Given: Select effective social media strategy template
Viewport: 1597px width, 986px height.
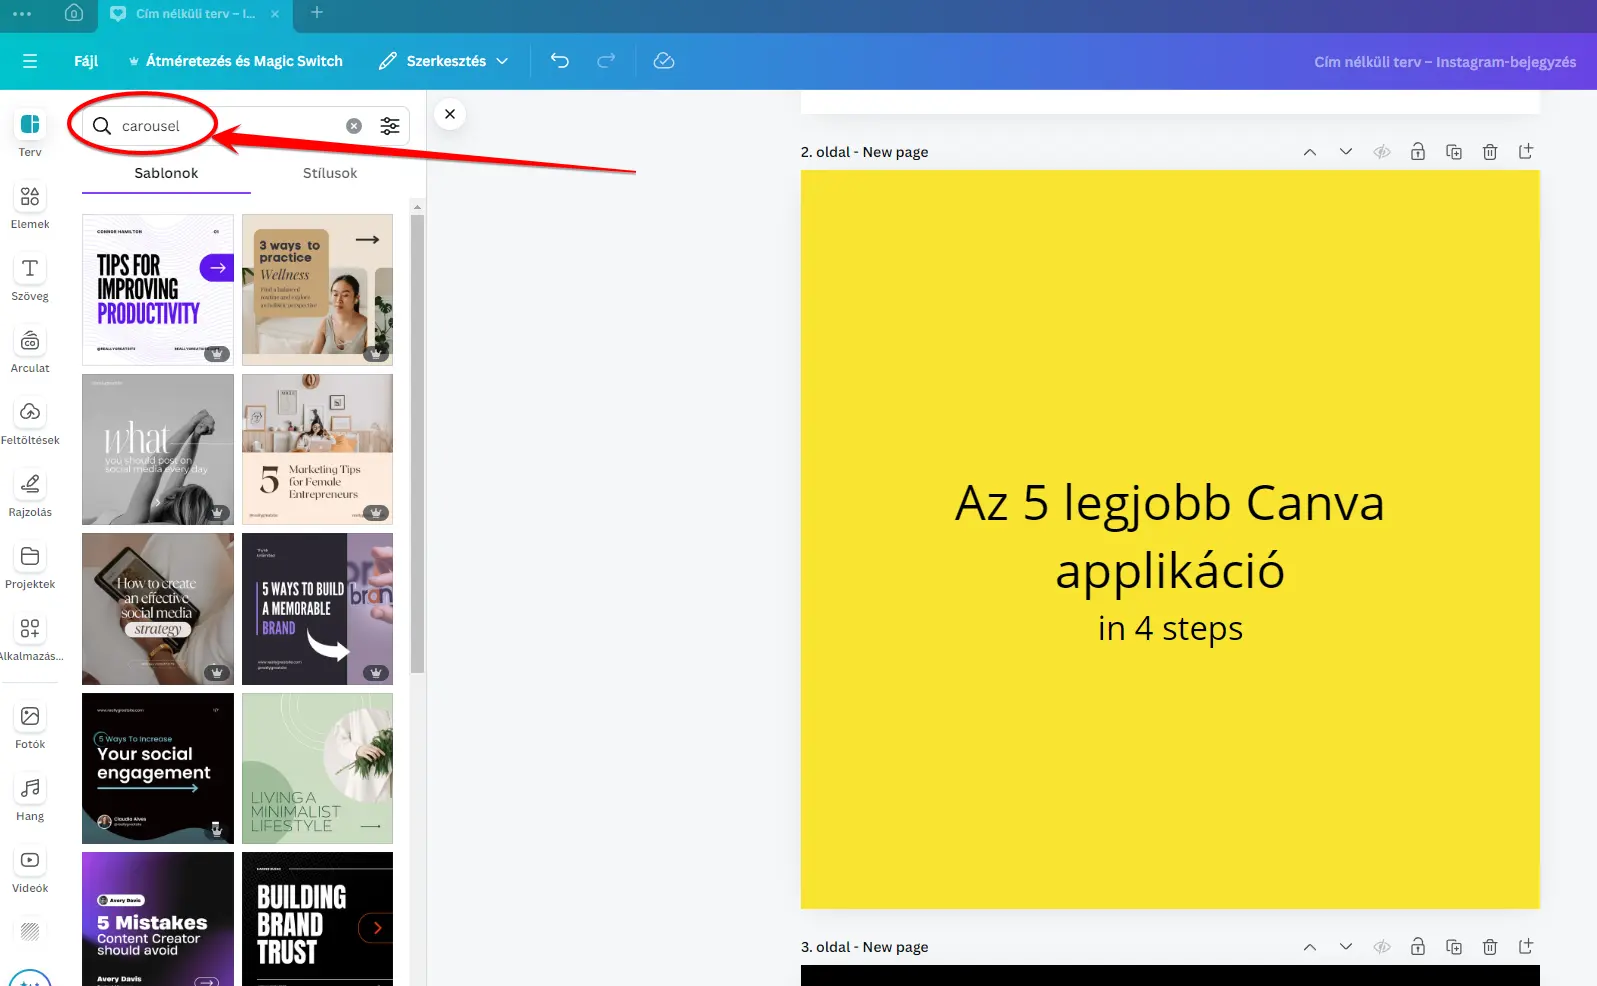Looking at the screenshot, I should point(158,609).
